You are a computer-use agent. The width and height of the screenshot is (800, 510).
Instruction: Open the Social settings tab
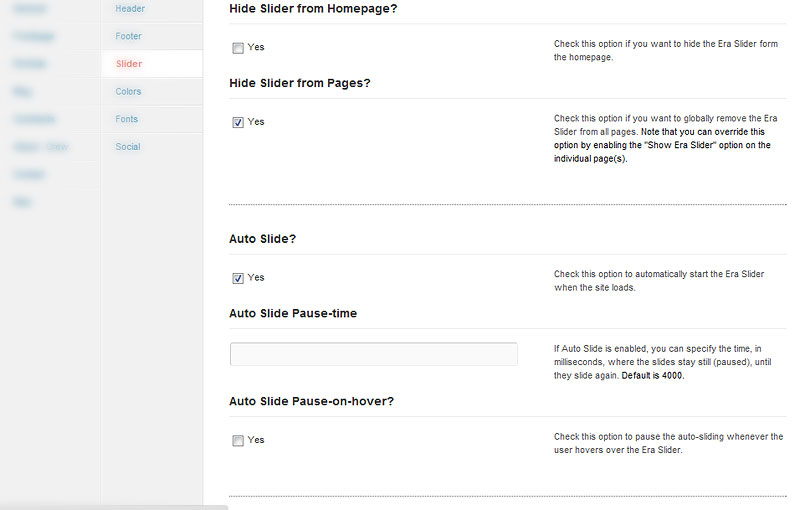click(x=128, y=147)
